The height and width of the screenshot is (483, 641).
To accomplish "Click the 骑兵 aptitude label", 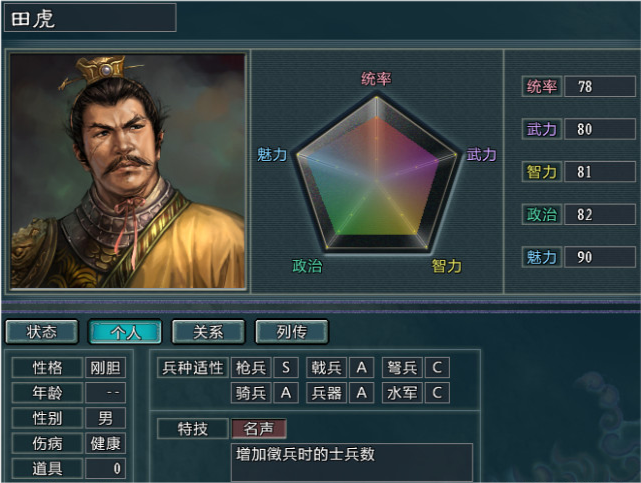I will (x=251, y=393).
